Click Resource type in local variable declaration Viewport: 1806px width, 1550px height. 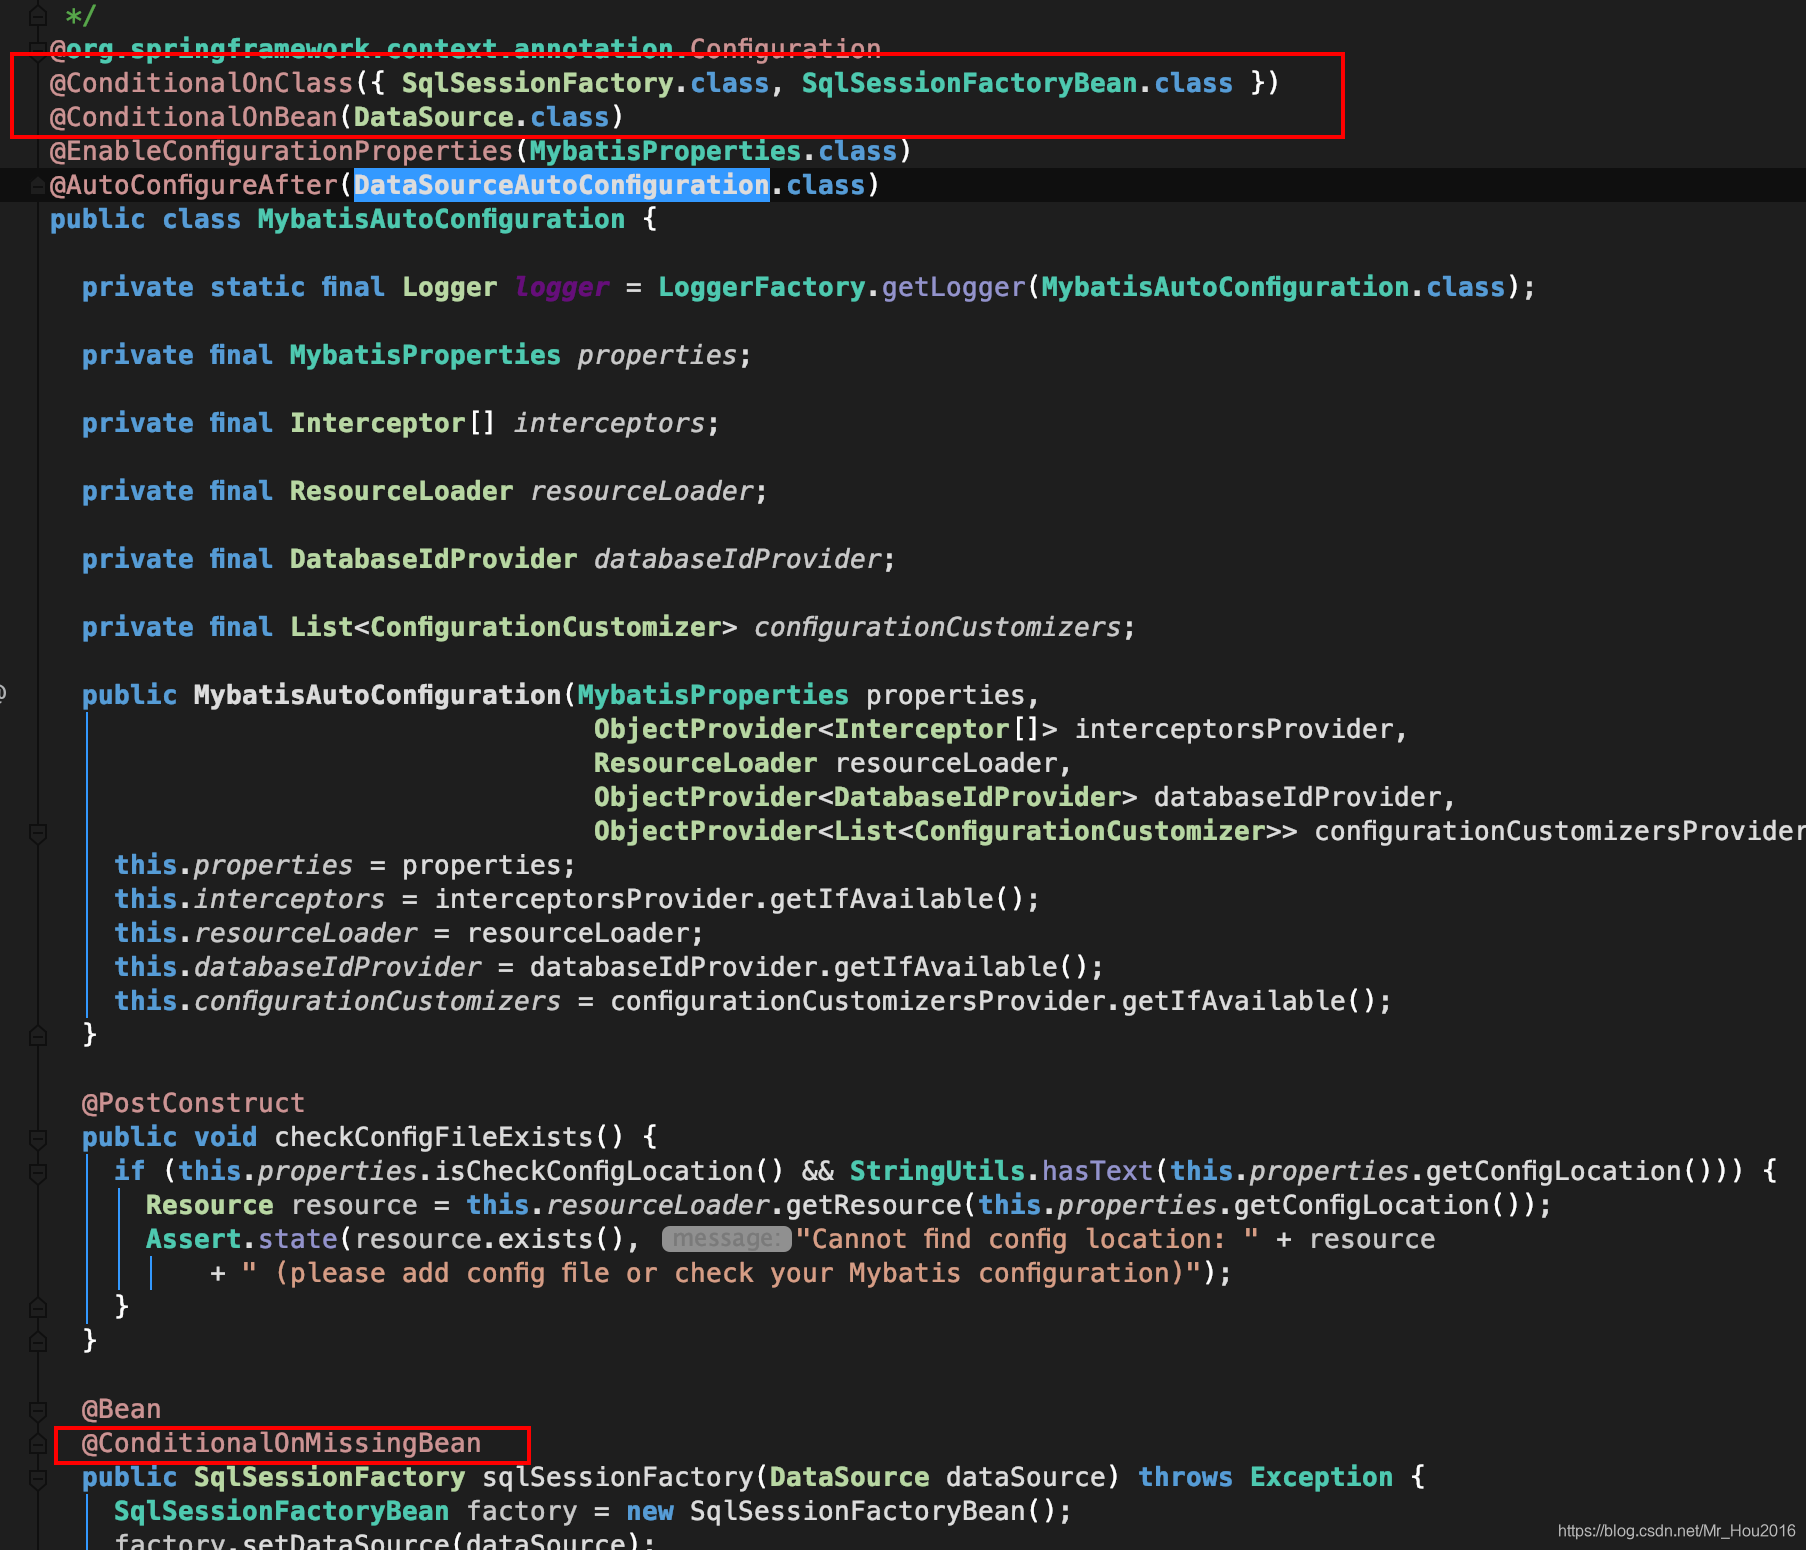[210, 1205]
